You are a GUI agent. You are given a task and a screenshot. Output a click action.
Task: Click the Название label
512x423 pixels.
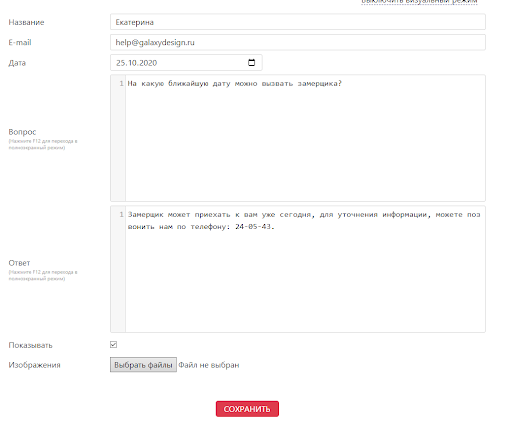[26, 22]
